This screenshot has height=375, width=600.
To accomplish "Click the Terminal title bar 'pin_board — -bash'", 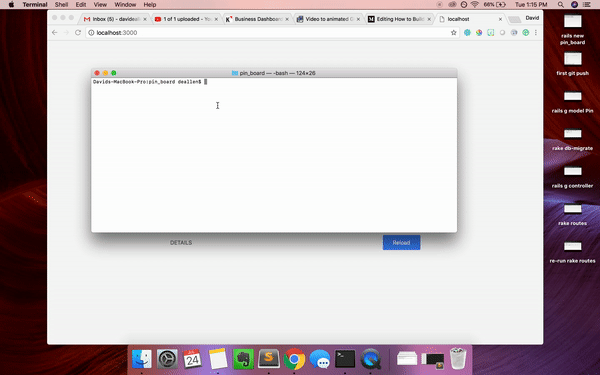I will (x=274, y=73).
